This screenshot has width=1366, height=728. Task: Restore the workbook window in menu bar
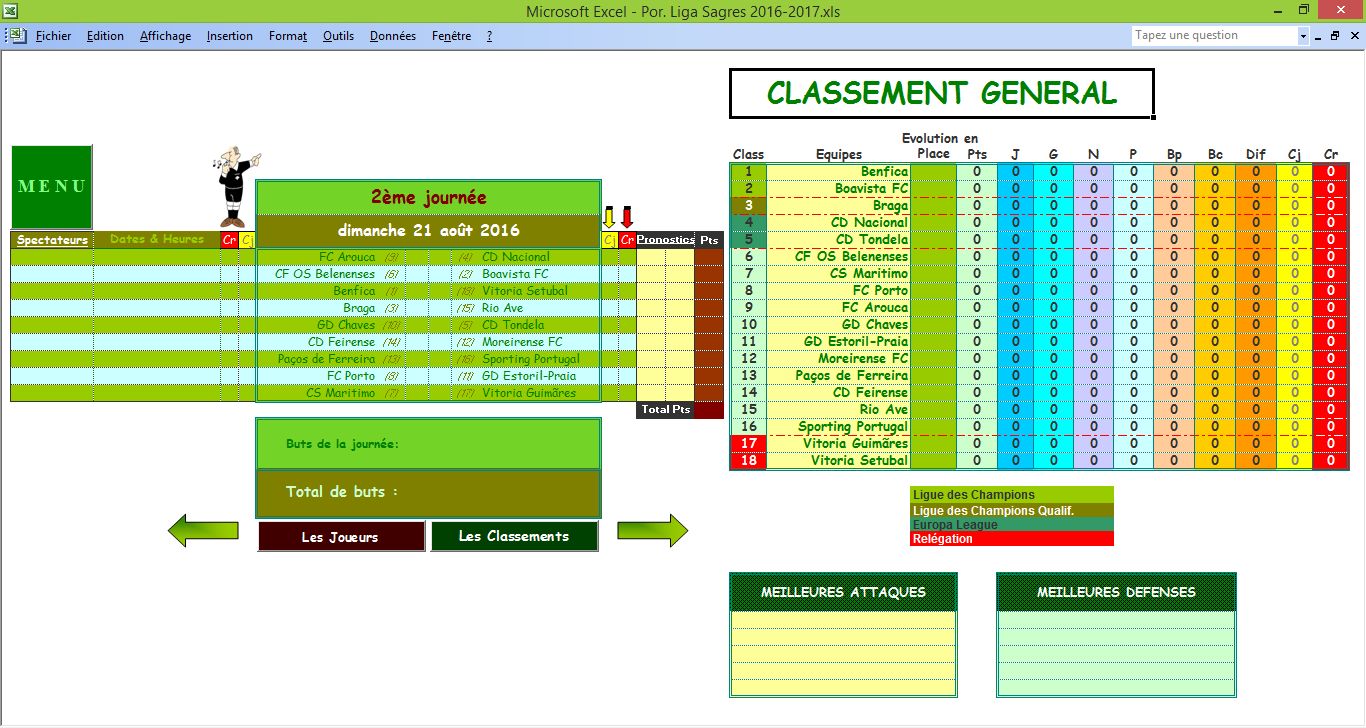[x=1334, y=35]
